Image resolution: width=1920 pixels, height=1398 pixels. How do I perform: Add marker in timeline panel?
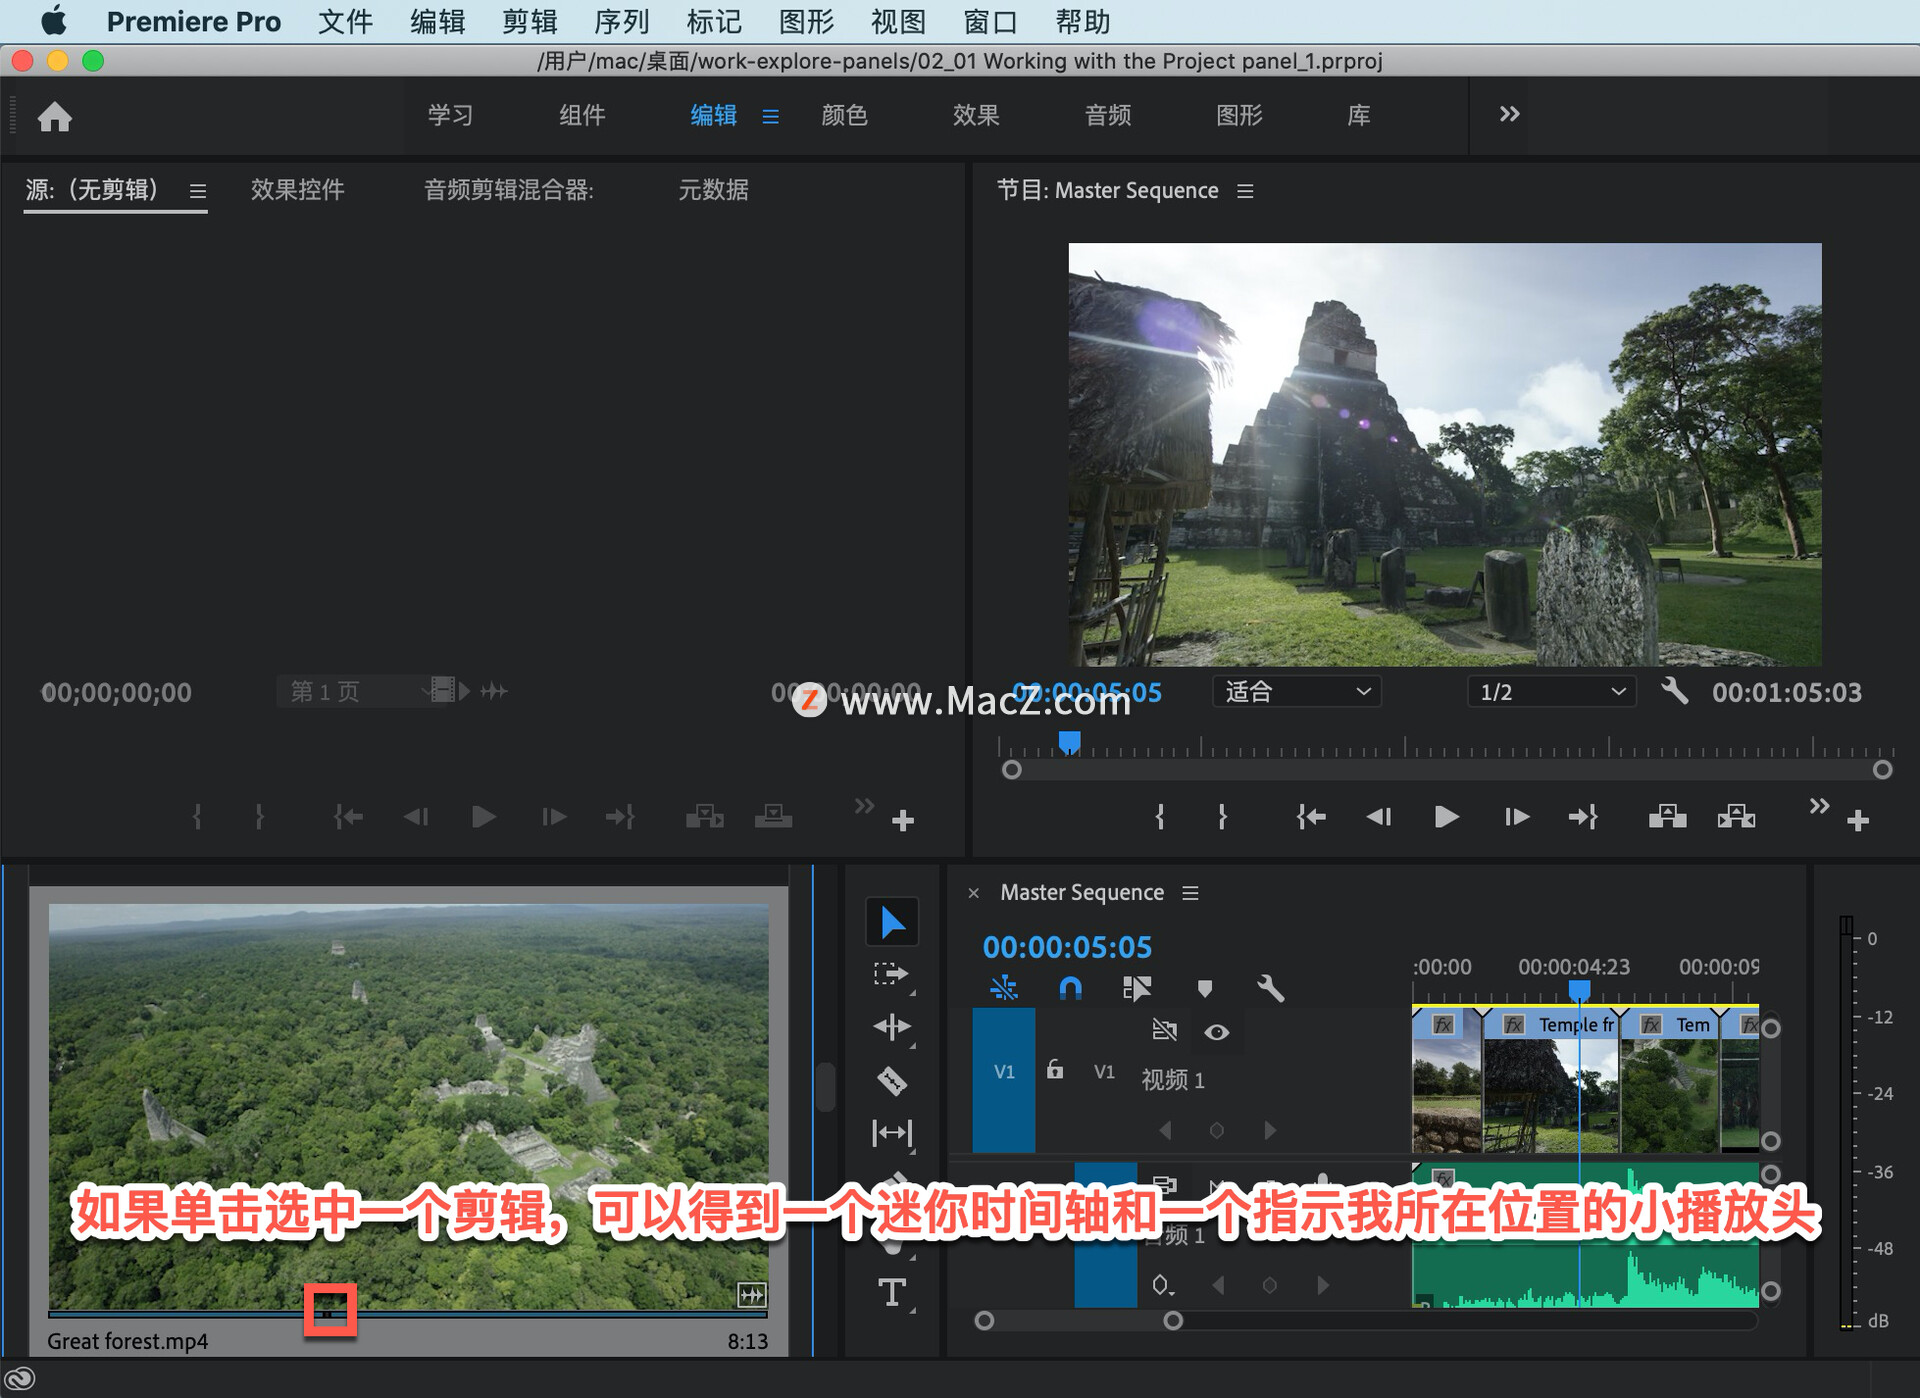tap(1205, 989)
